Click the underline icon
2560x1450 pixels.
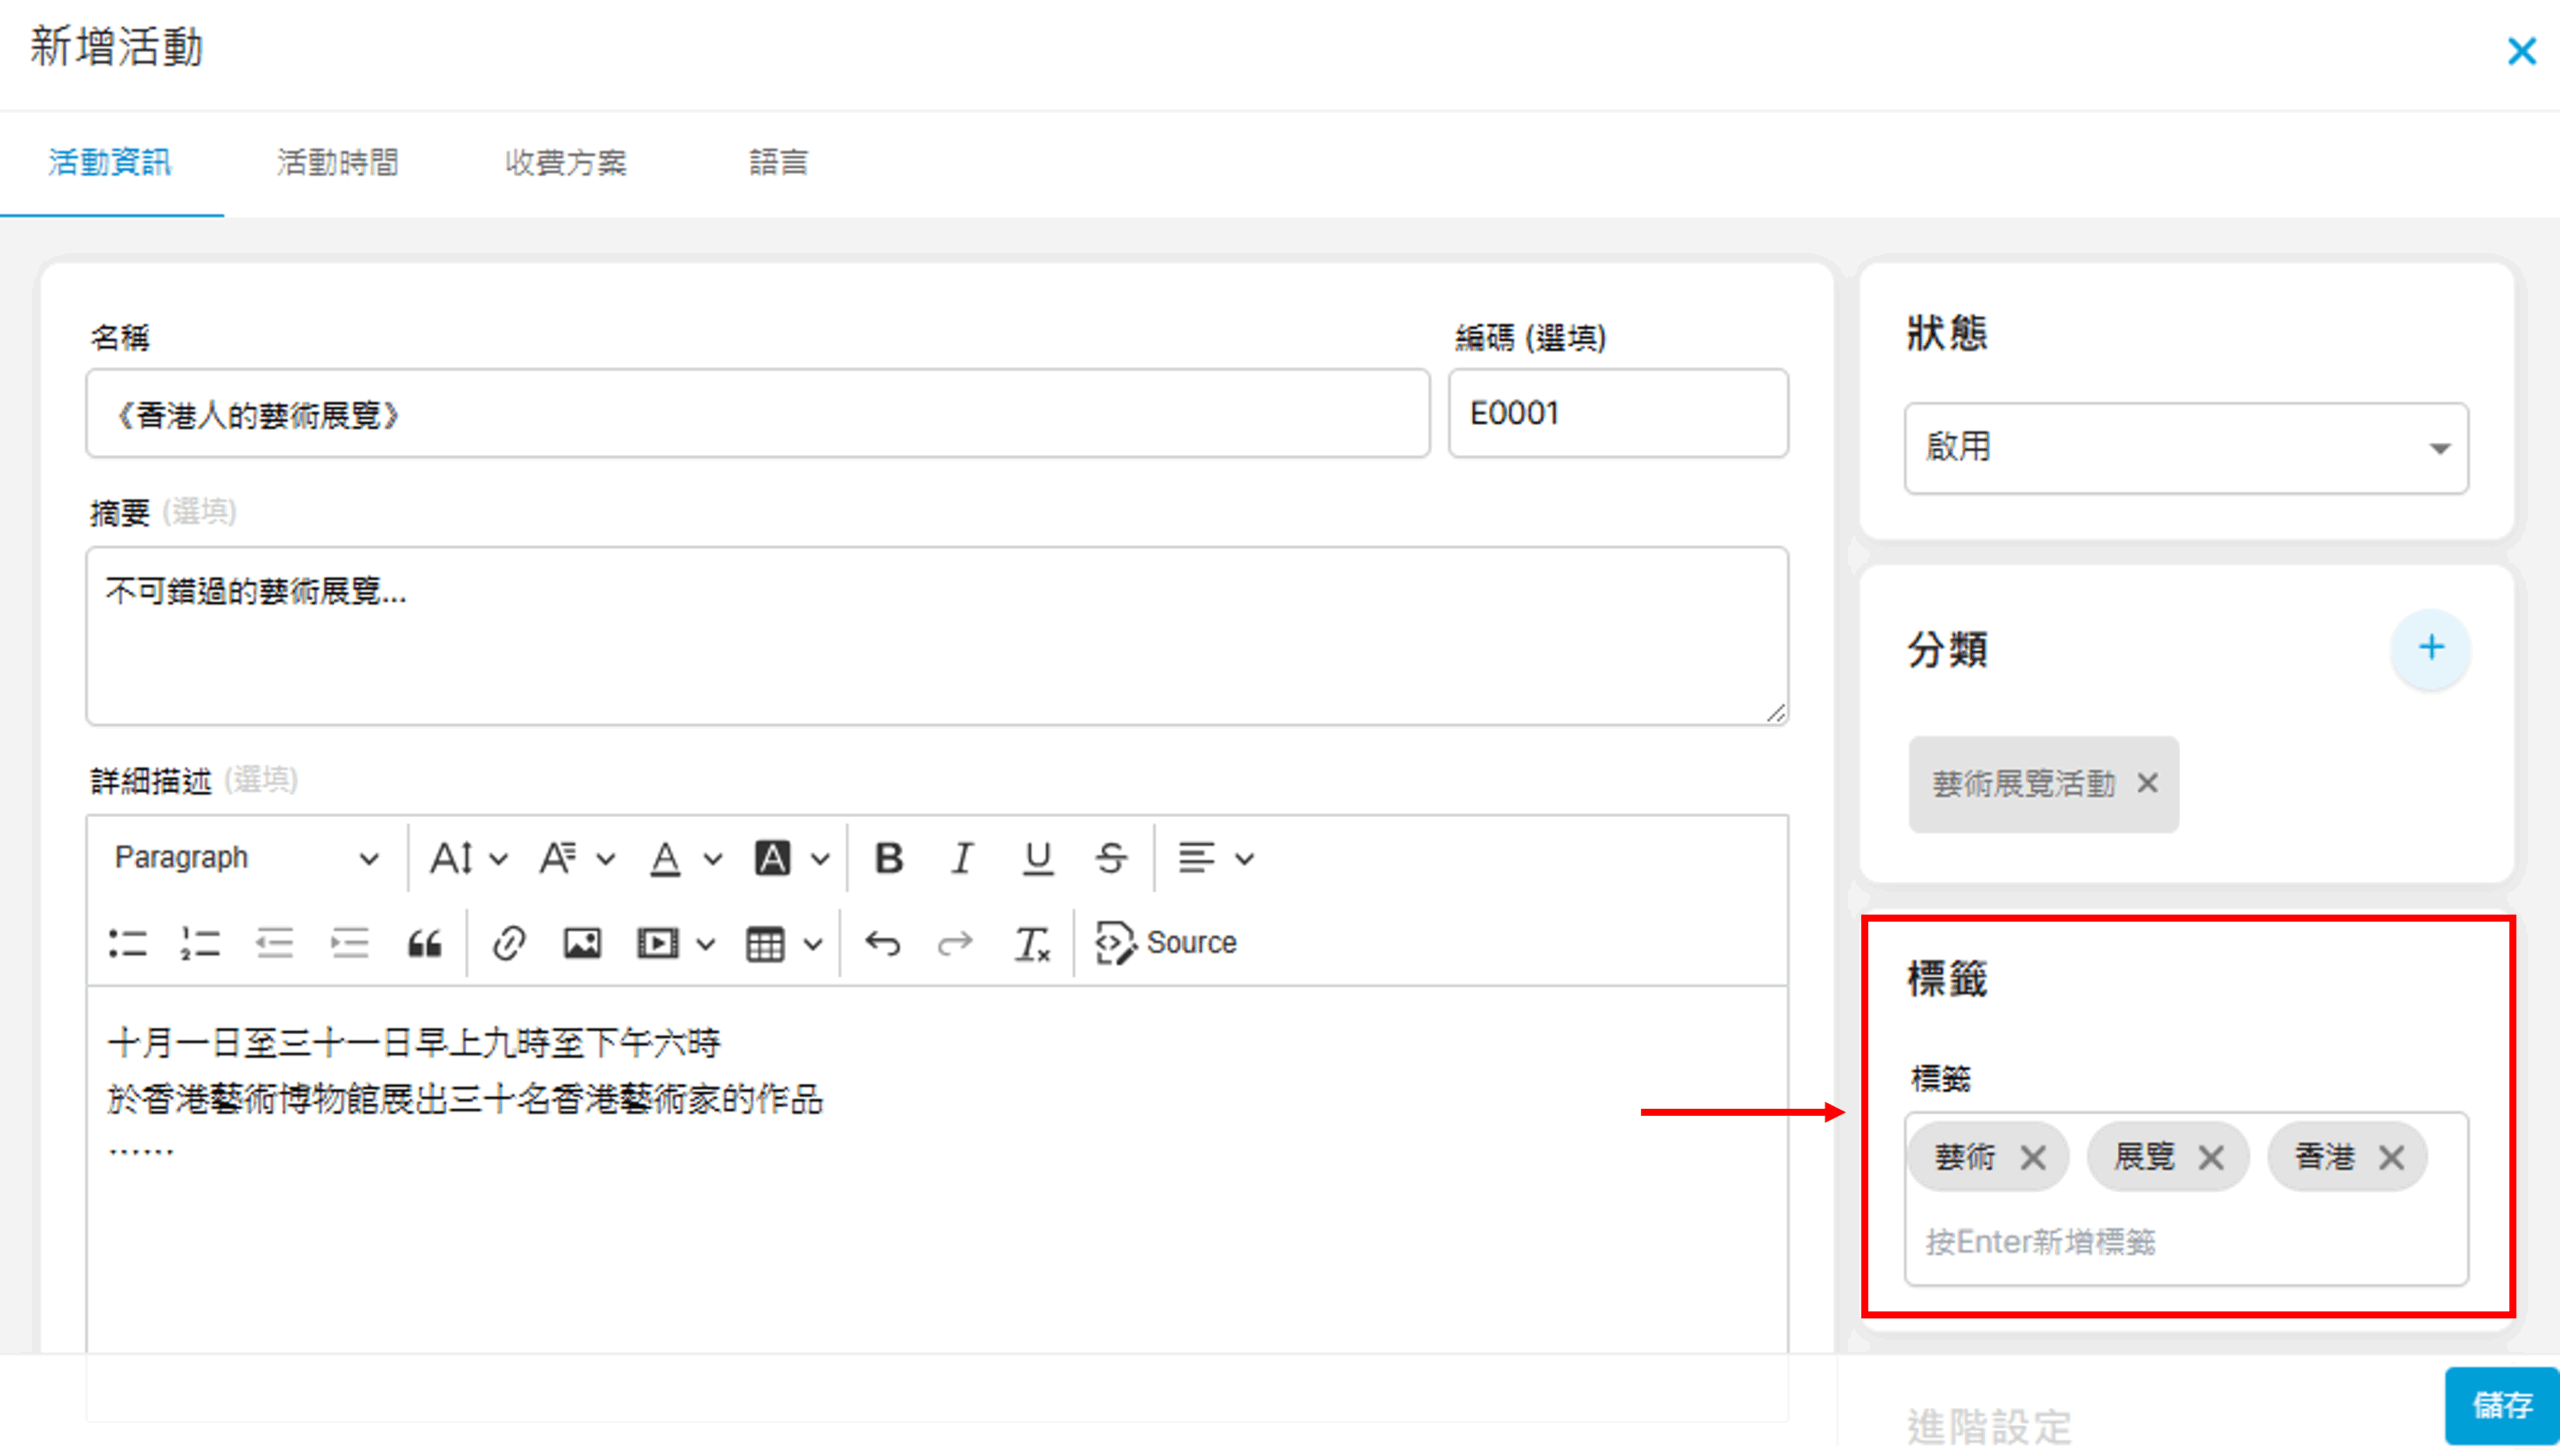[1037, 858]
